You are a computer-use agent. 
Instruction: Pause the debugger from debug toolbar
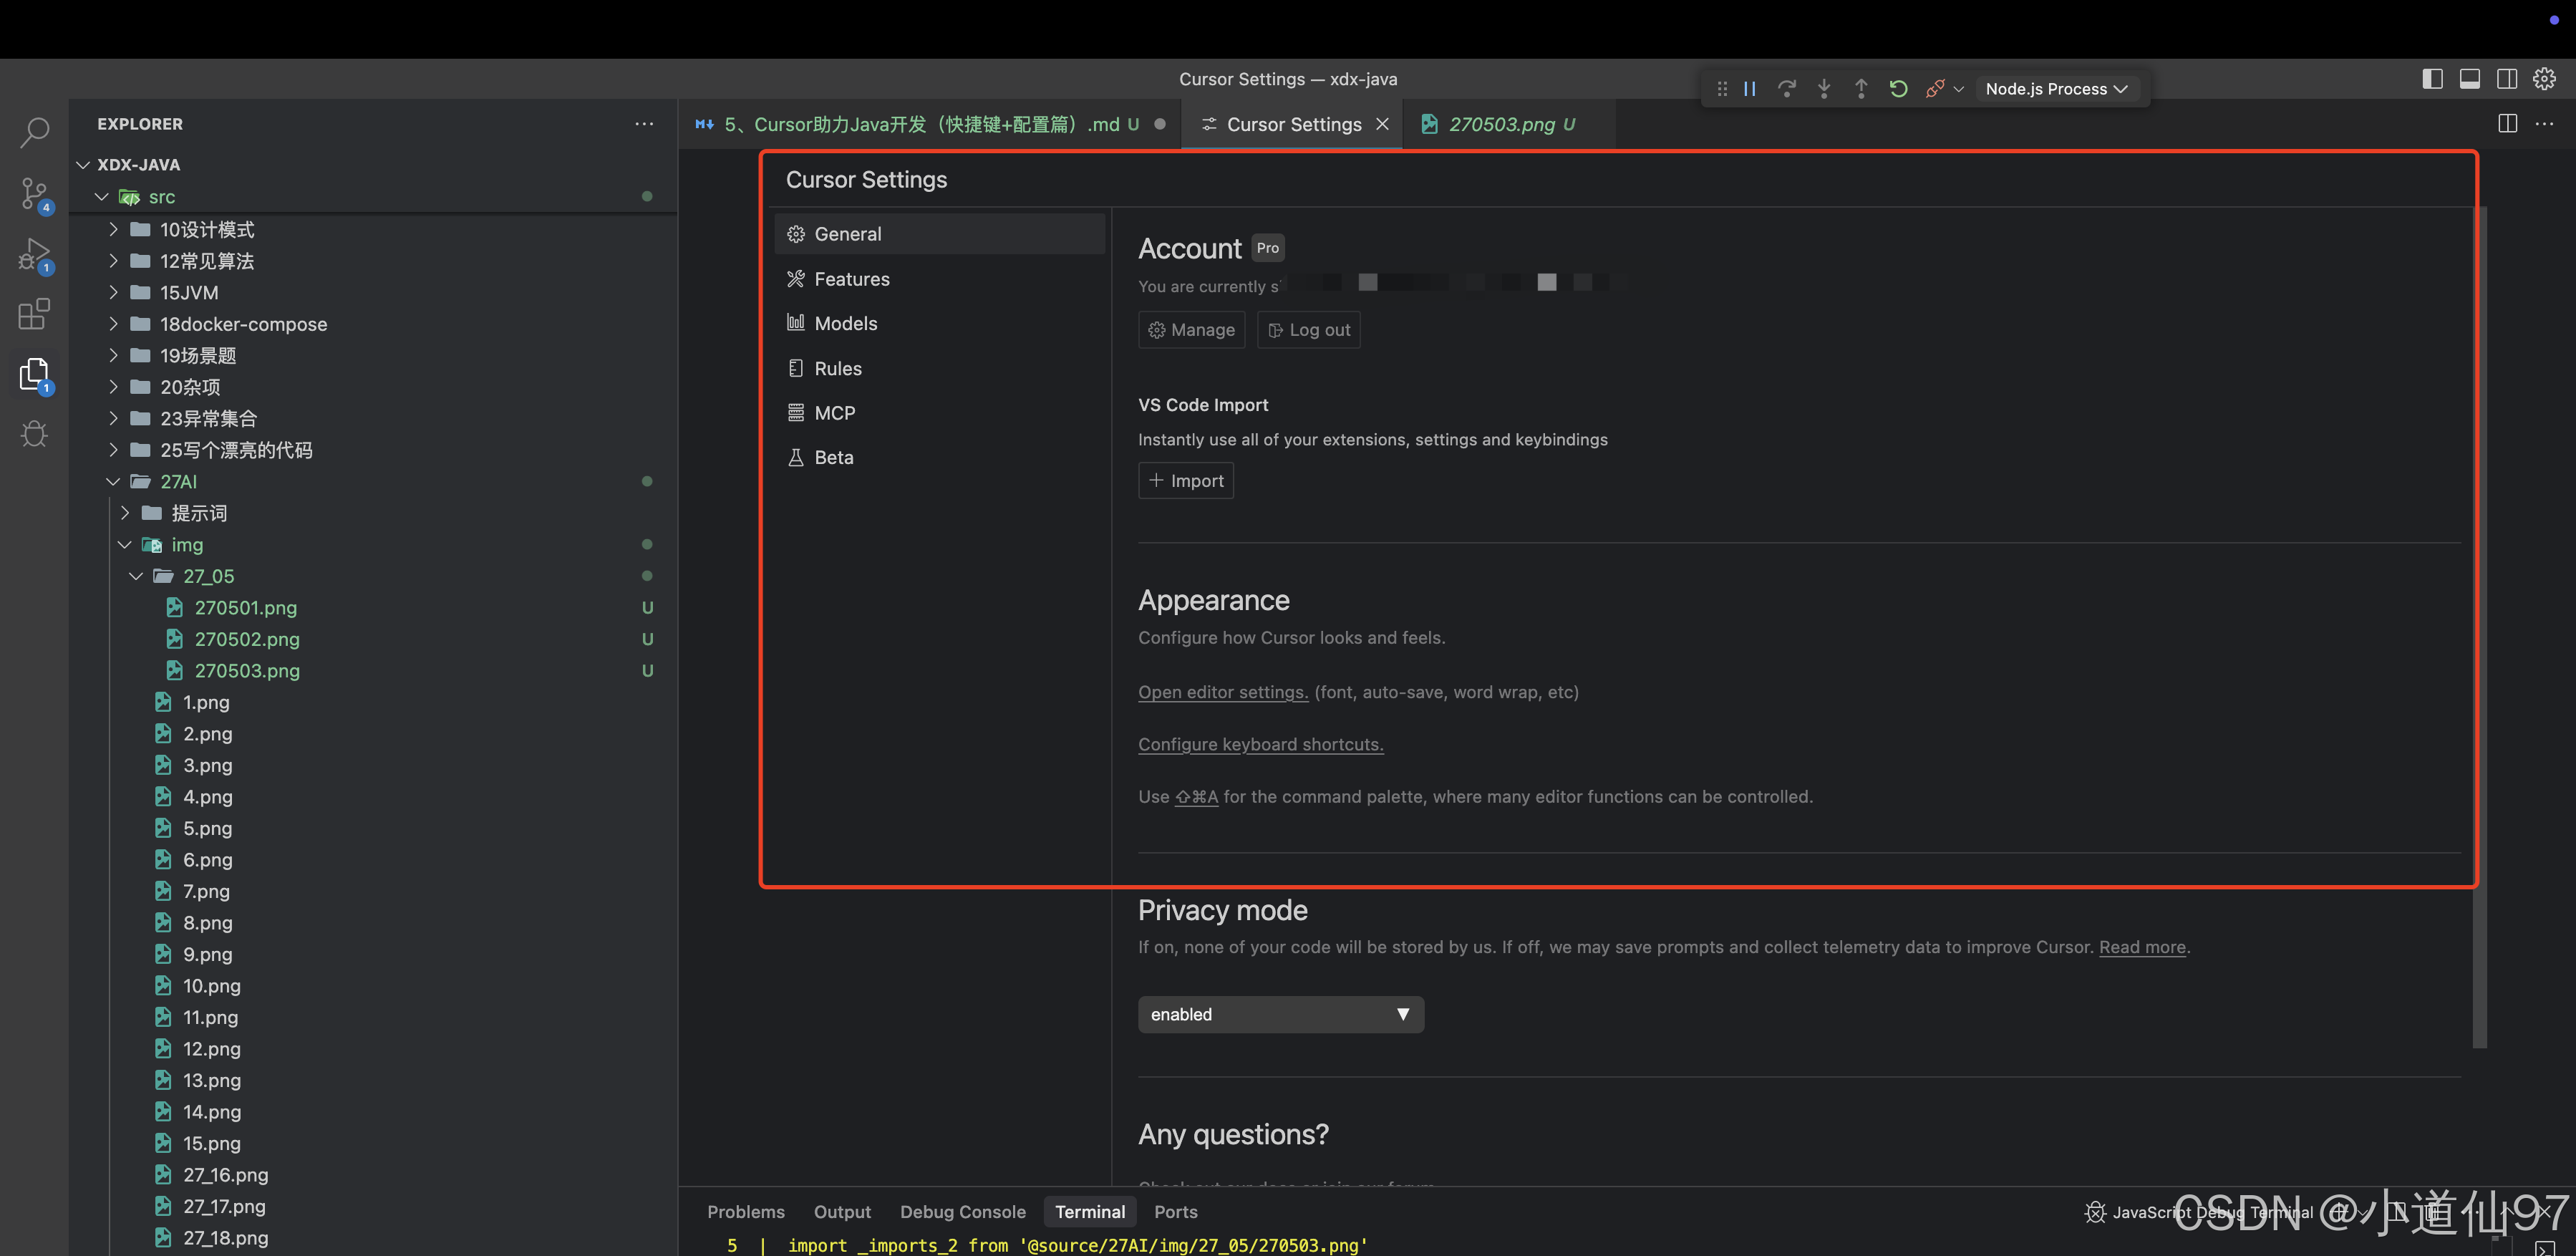[x=1750, y=89]
